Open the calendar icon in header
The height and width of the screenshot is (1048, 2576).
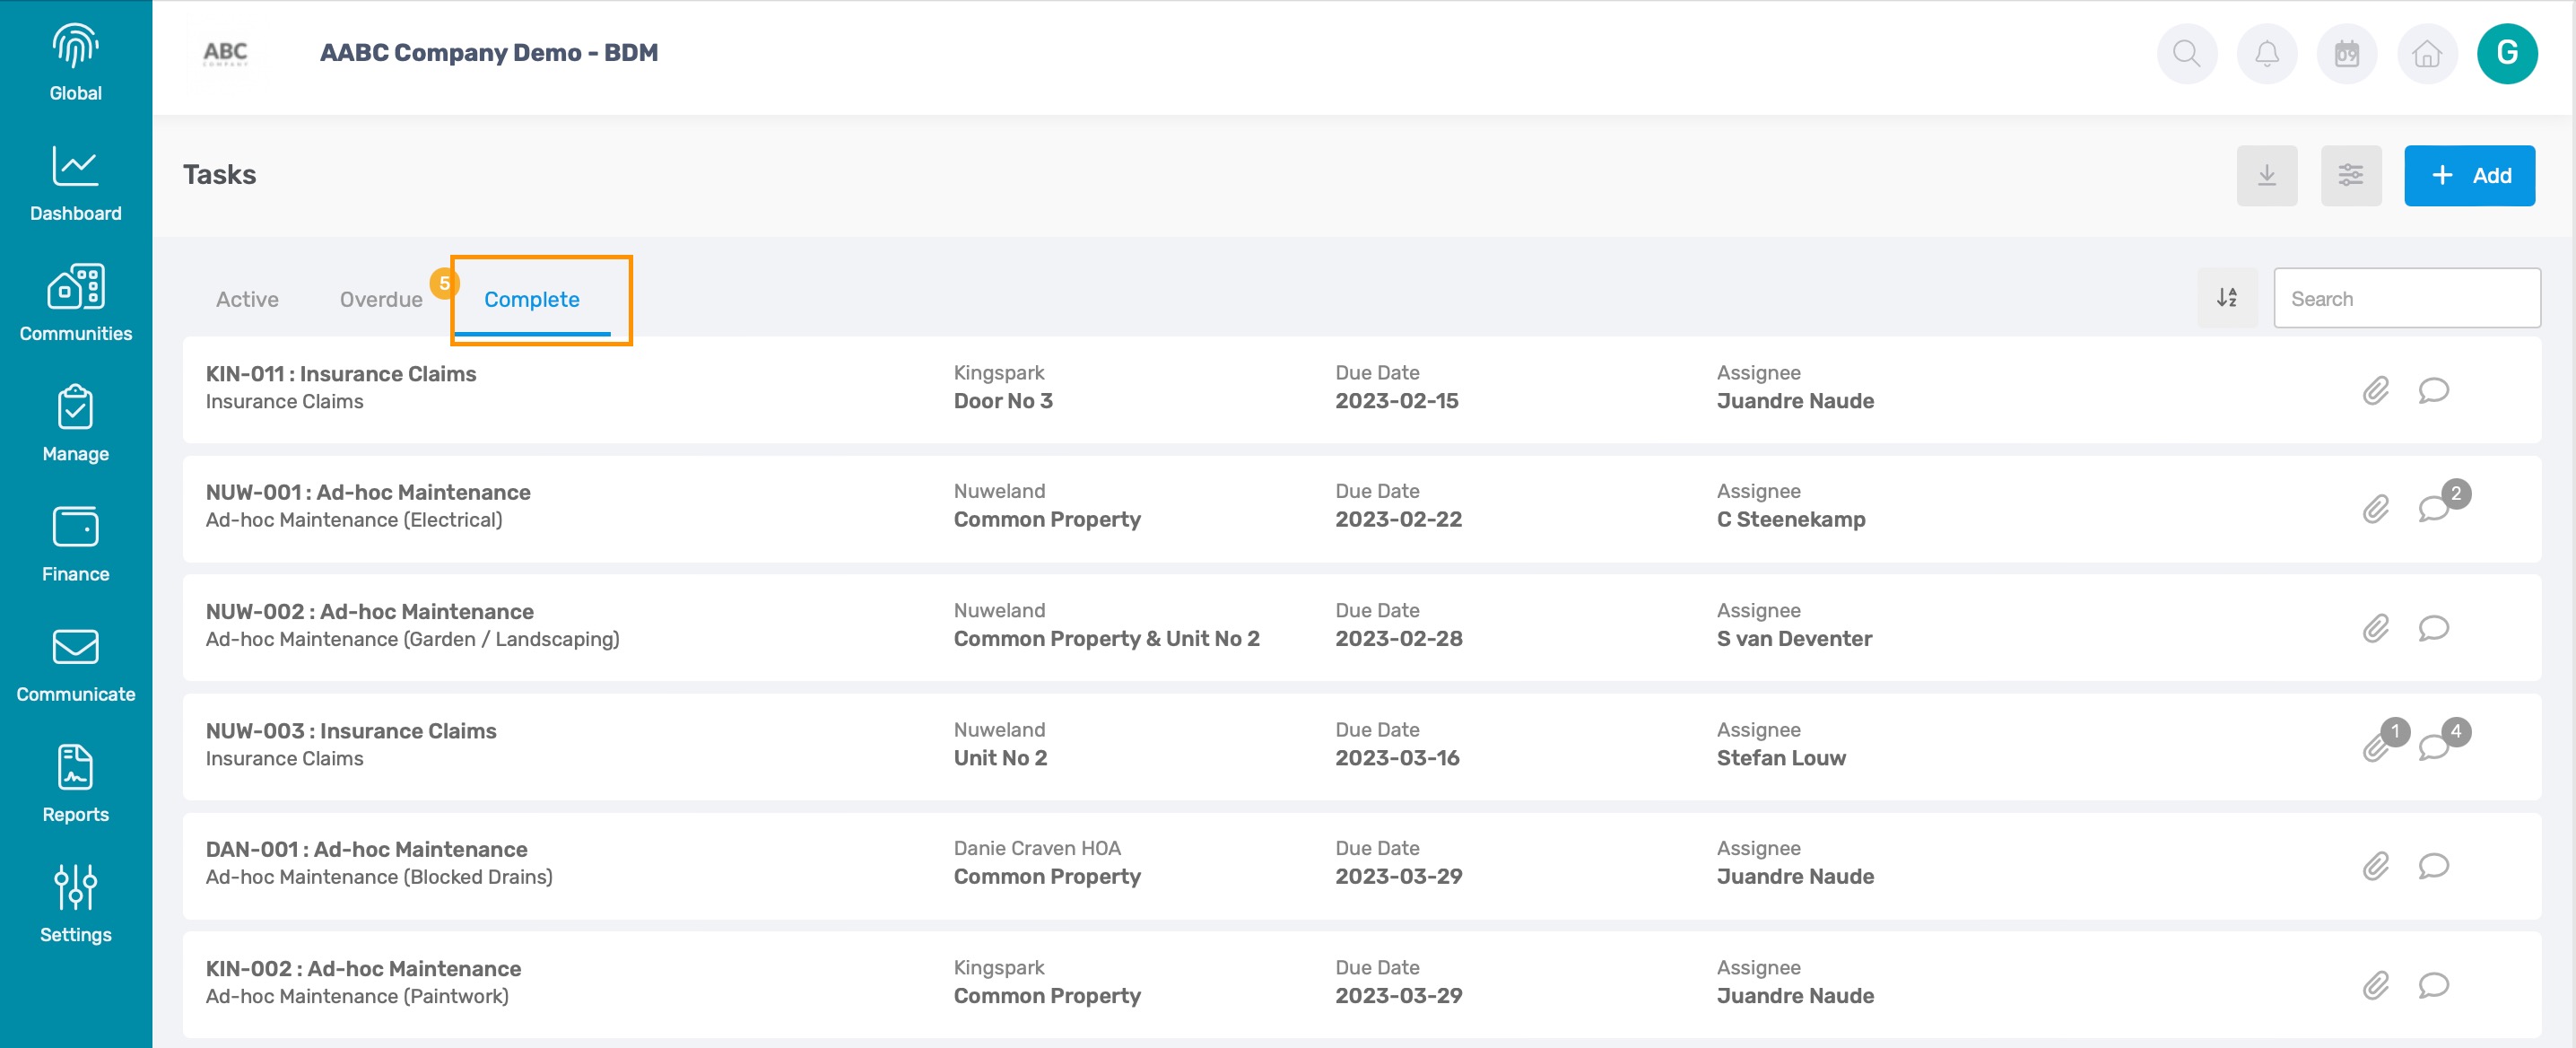[2346, 54]
